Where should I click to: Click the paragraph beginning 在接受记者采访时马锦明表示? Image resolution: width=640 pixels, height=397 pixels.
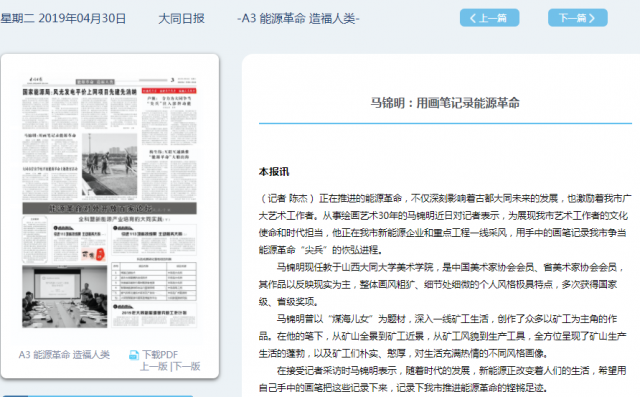pyautogui.click(x=442, y=379)
